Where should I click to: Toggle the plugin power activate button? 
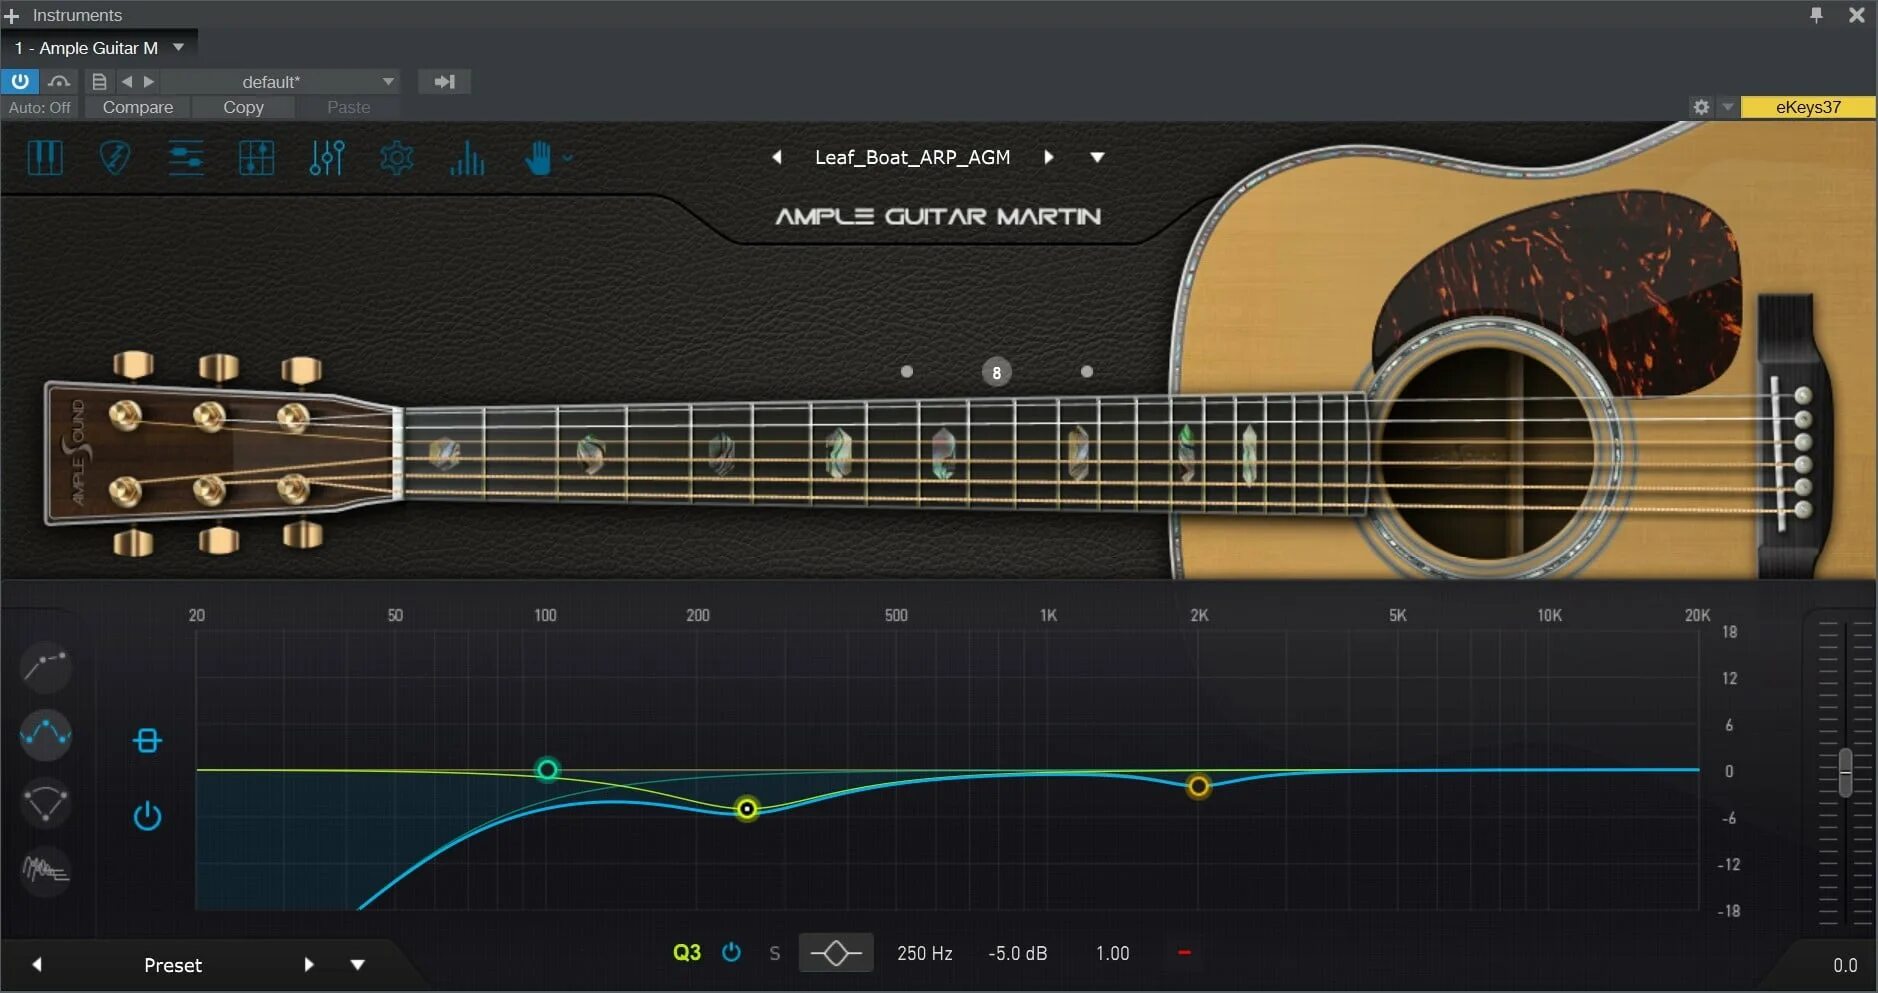(20, 81)
